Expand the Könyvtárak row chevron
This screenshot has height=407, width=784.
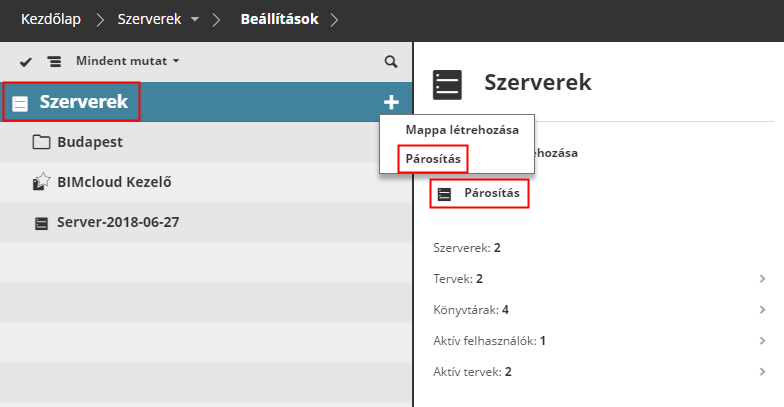click(x=762, y=310)
